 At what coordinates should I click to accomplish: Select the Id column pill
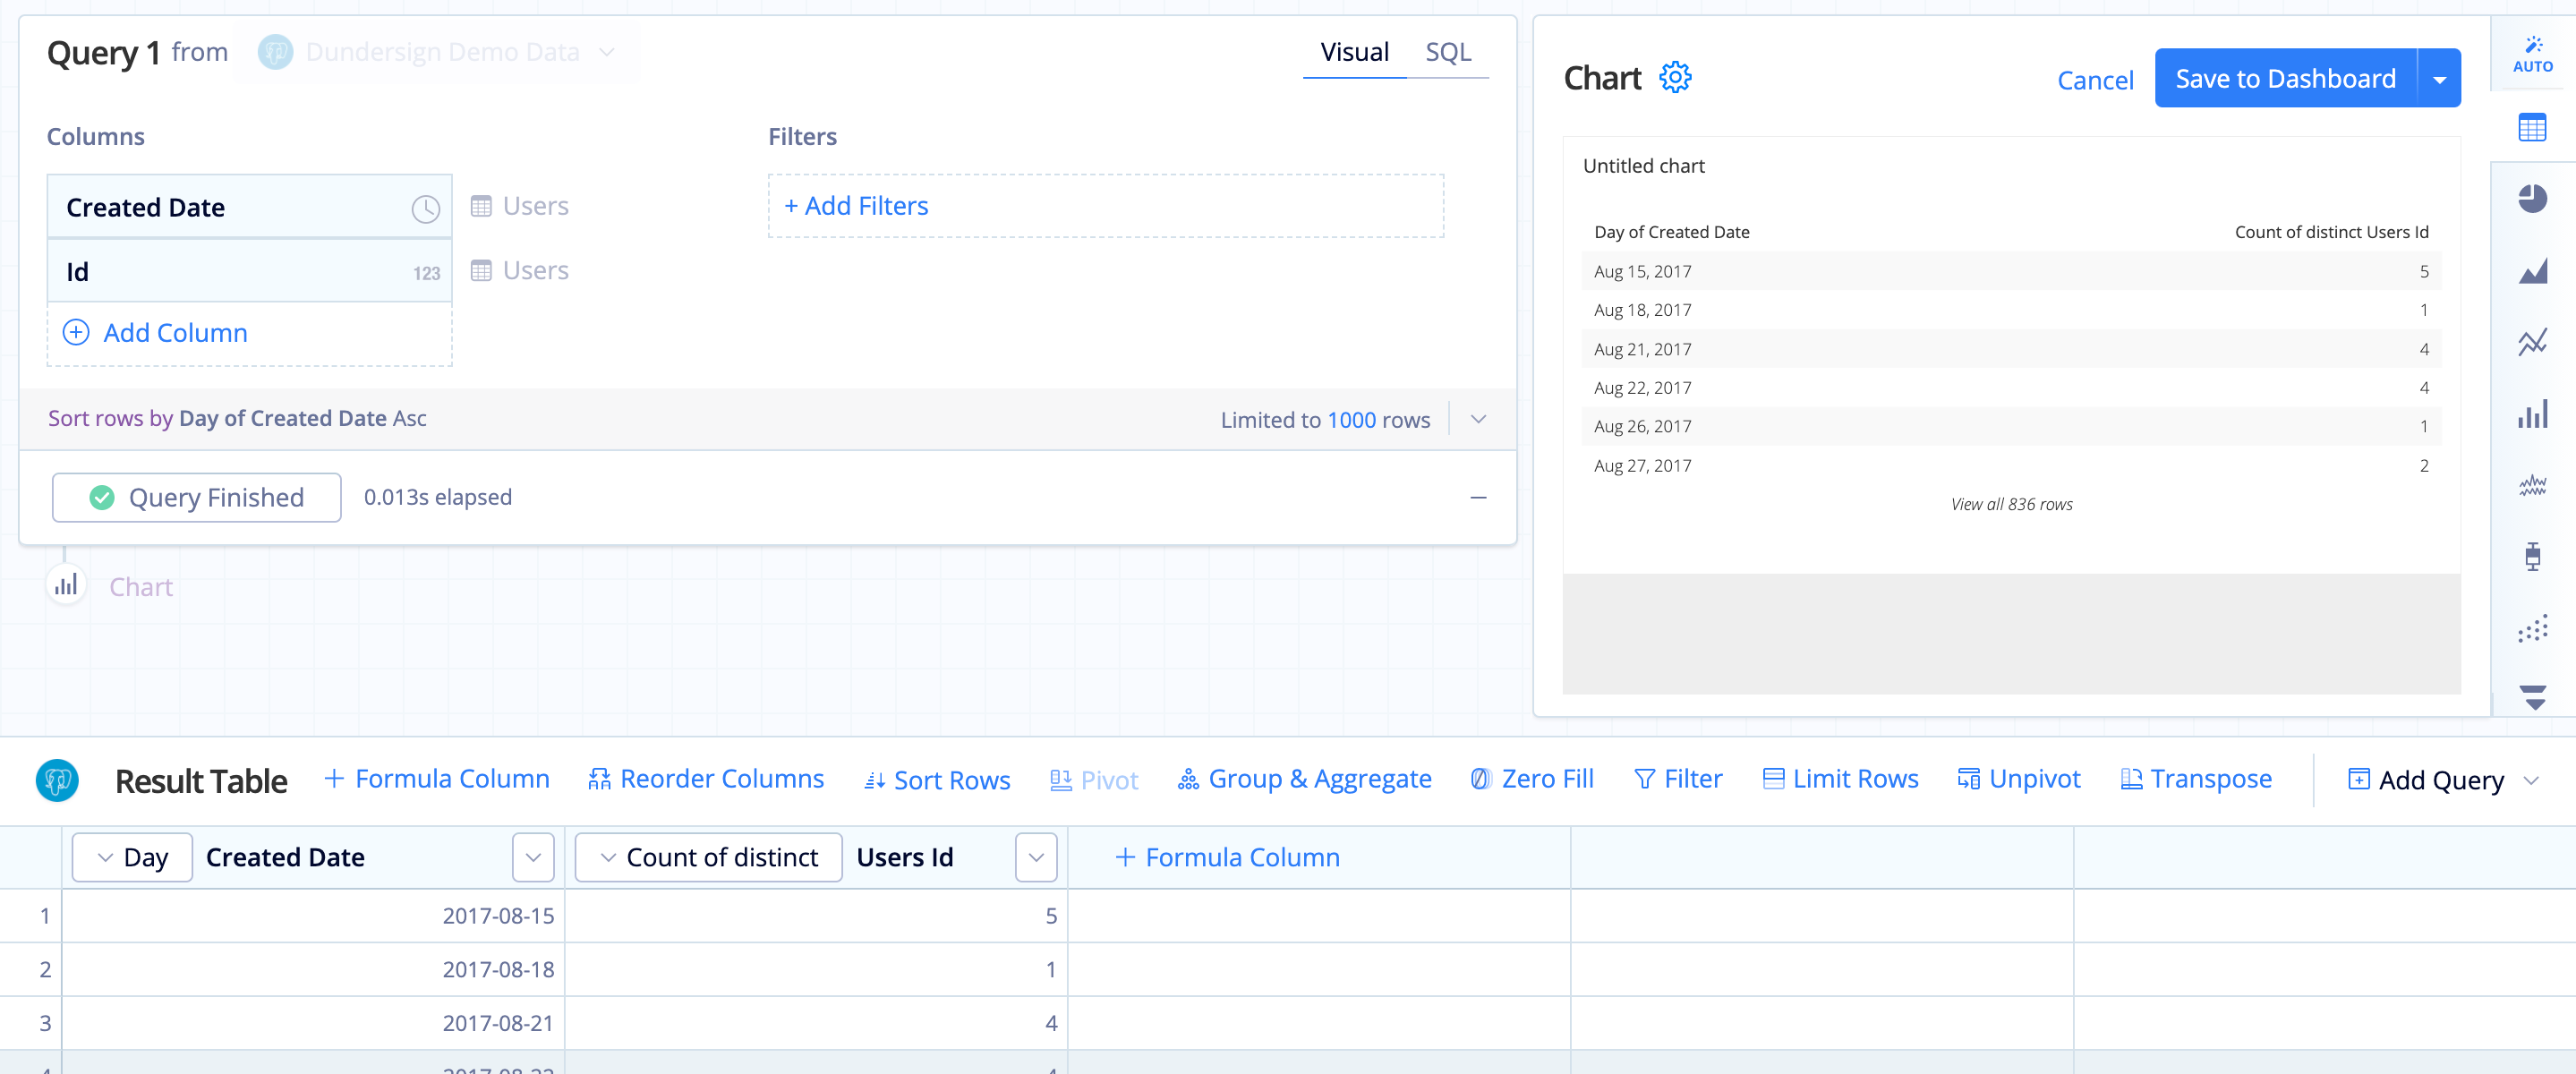pos(249,271)
